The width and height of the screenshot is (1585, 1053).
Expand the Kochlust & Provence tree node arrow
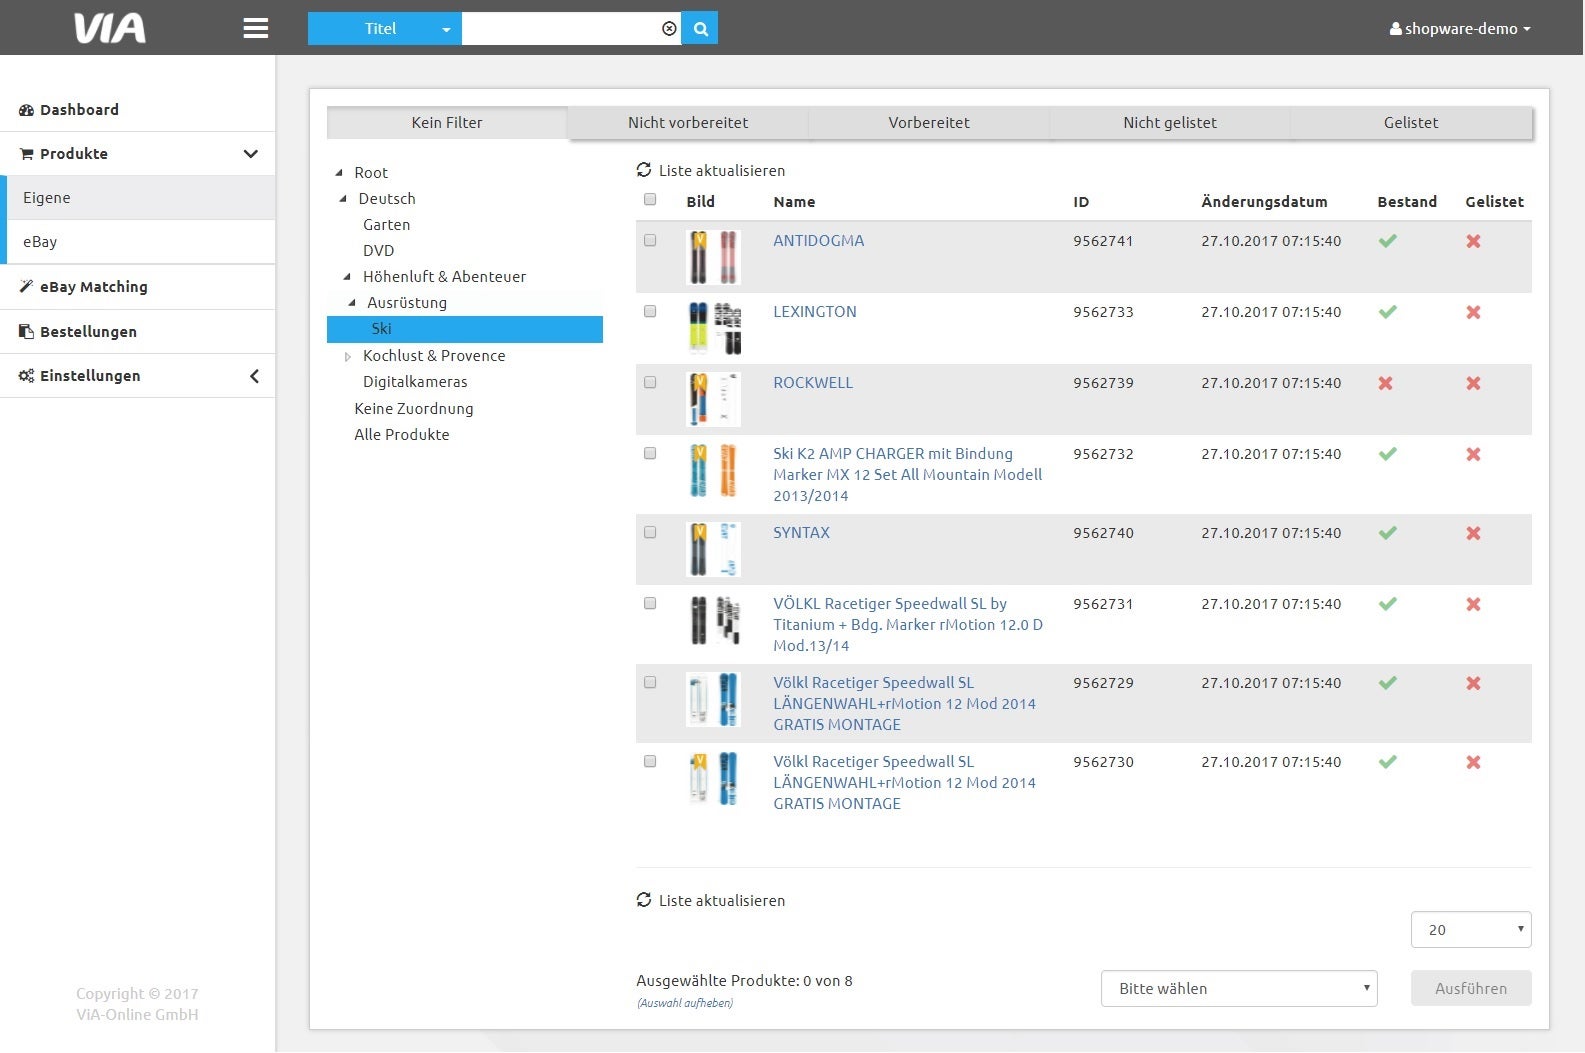point(347,356)
